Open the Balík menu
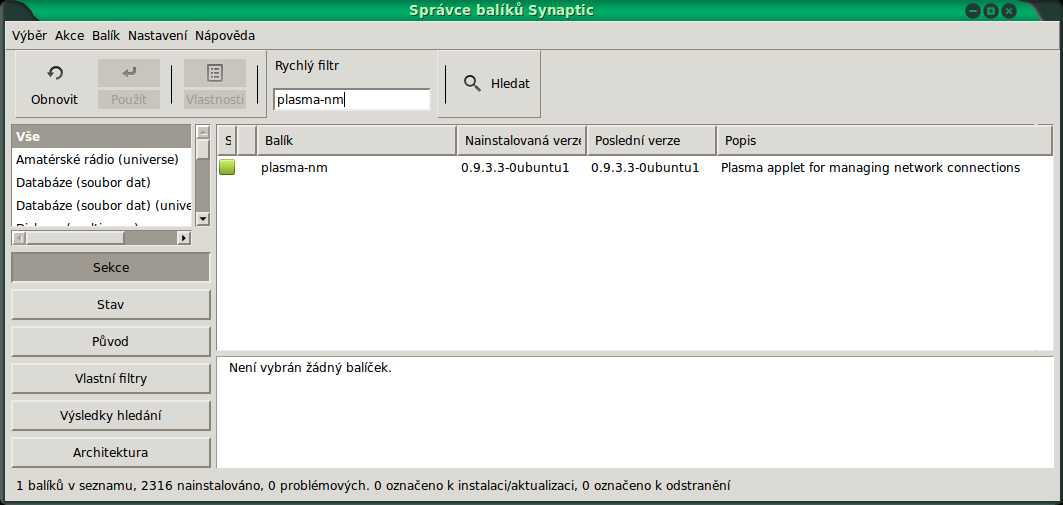 [106, 36]
